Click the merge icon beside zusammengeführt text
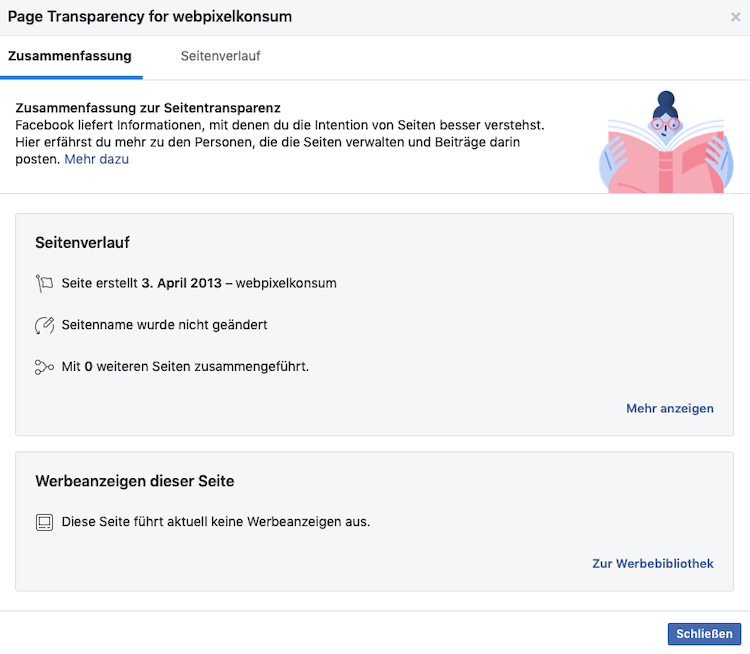The image size is (750, 654). click(44, 367)
